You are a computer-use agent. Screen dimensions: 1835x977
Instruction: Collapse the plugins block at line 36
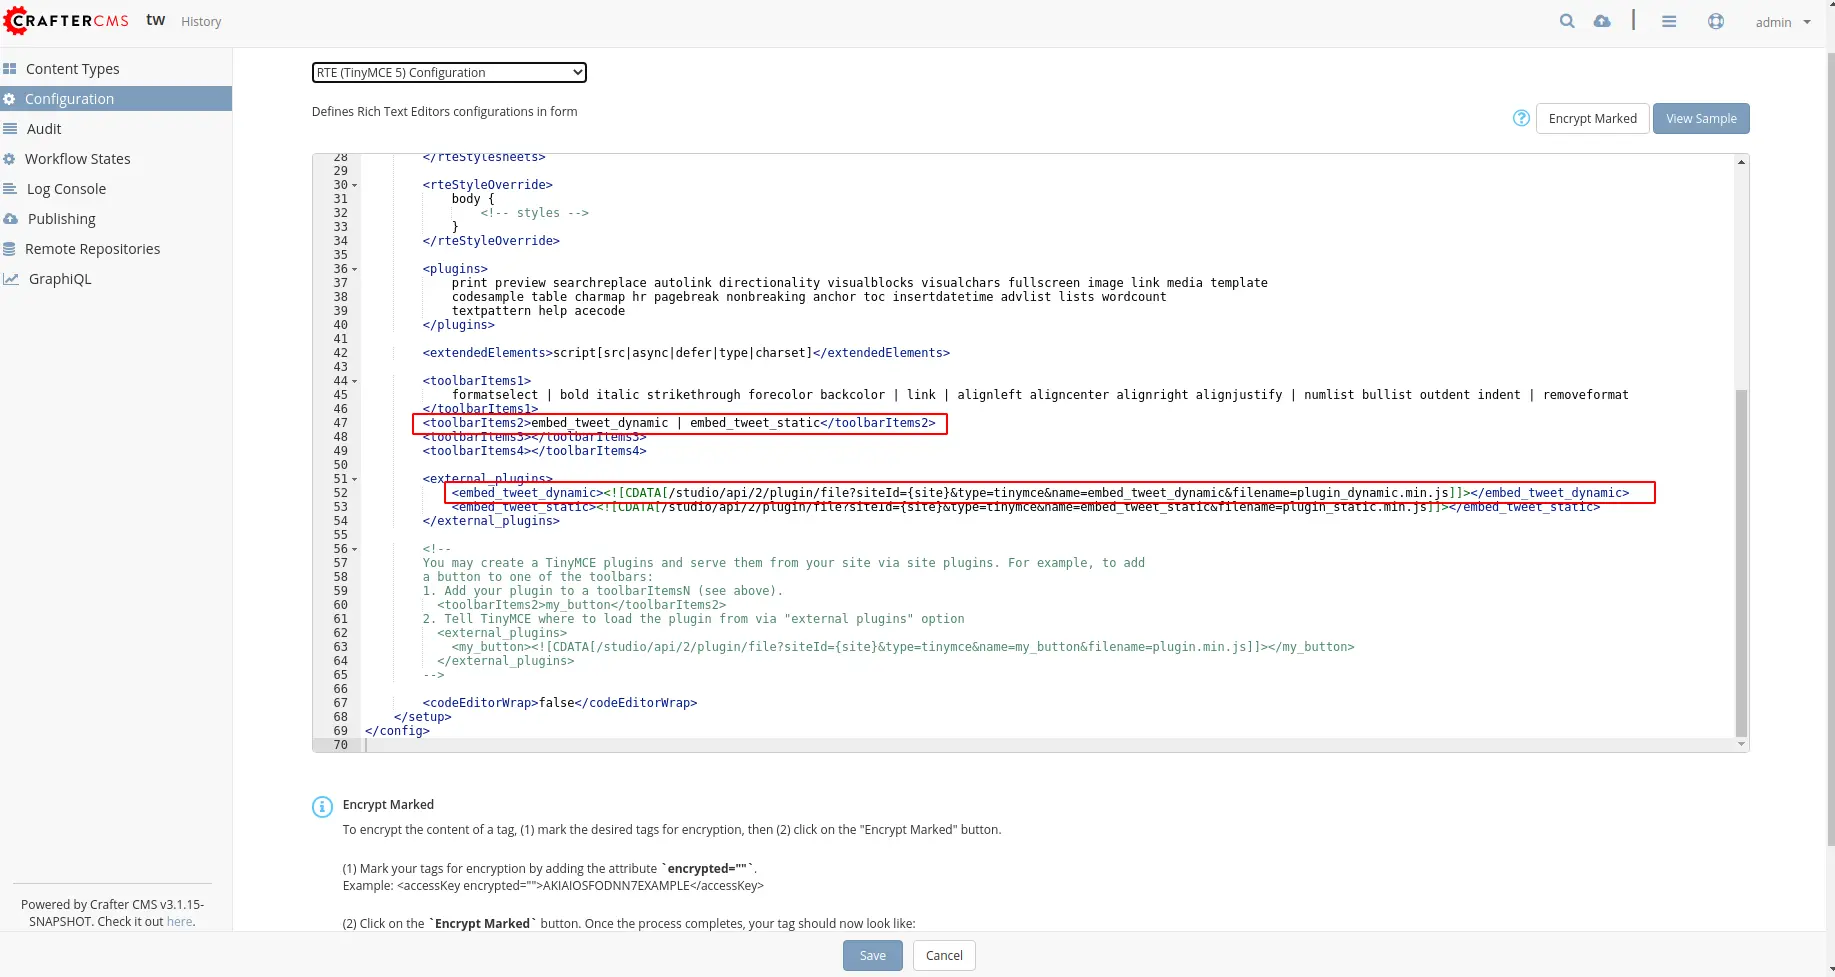(355, 270)
